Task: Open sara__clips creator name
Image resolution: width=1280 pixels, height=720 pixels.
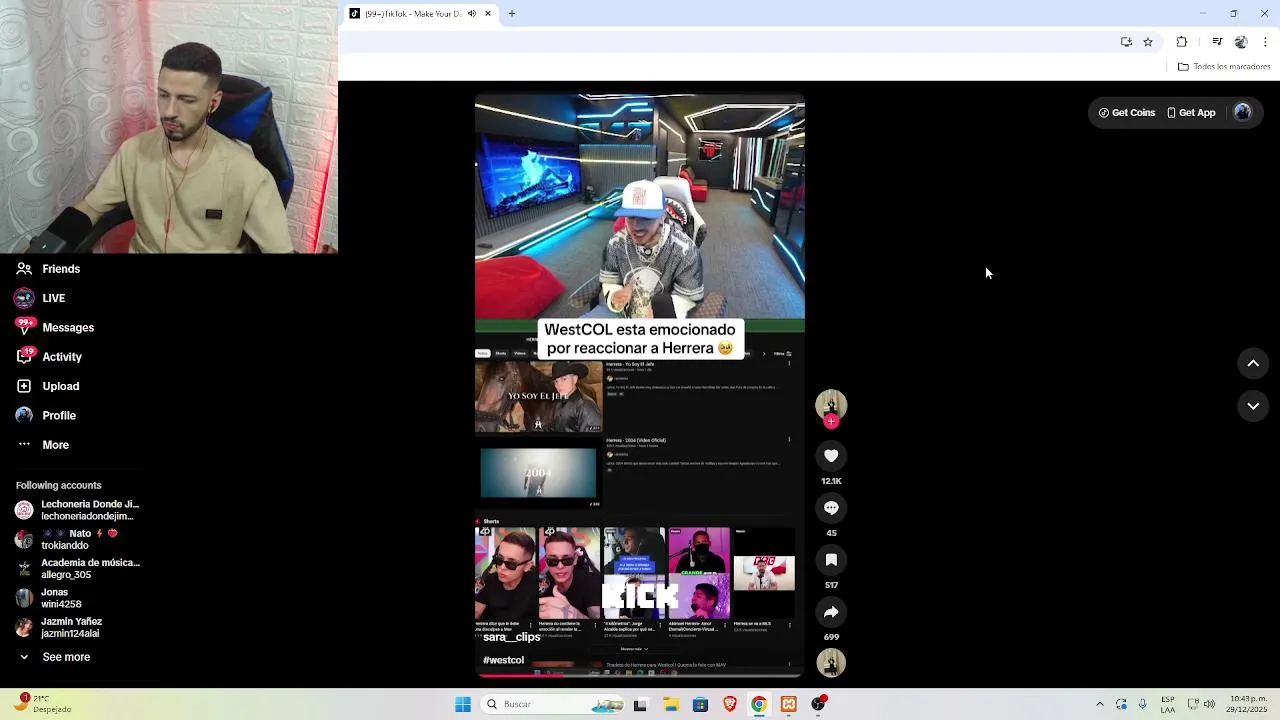Action: (x=511, y=637)
